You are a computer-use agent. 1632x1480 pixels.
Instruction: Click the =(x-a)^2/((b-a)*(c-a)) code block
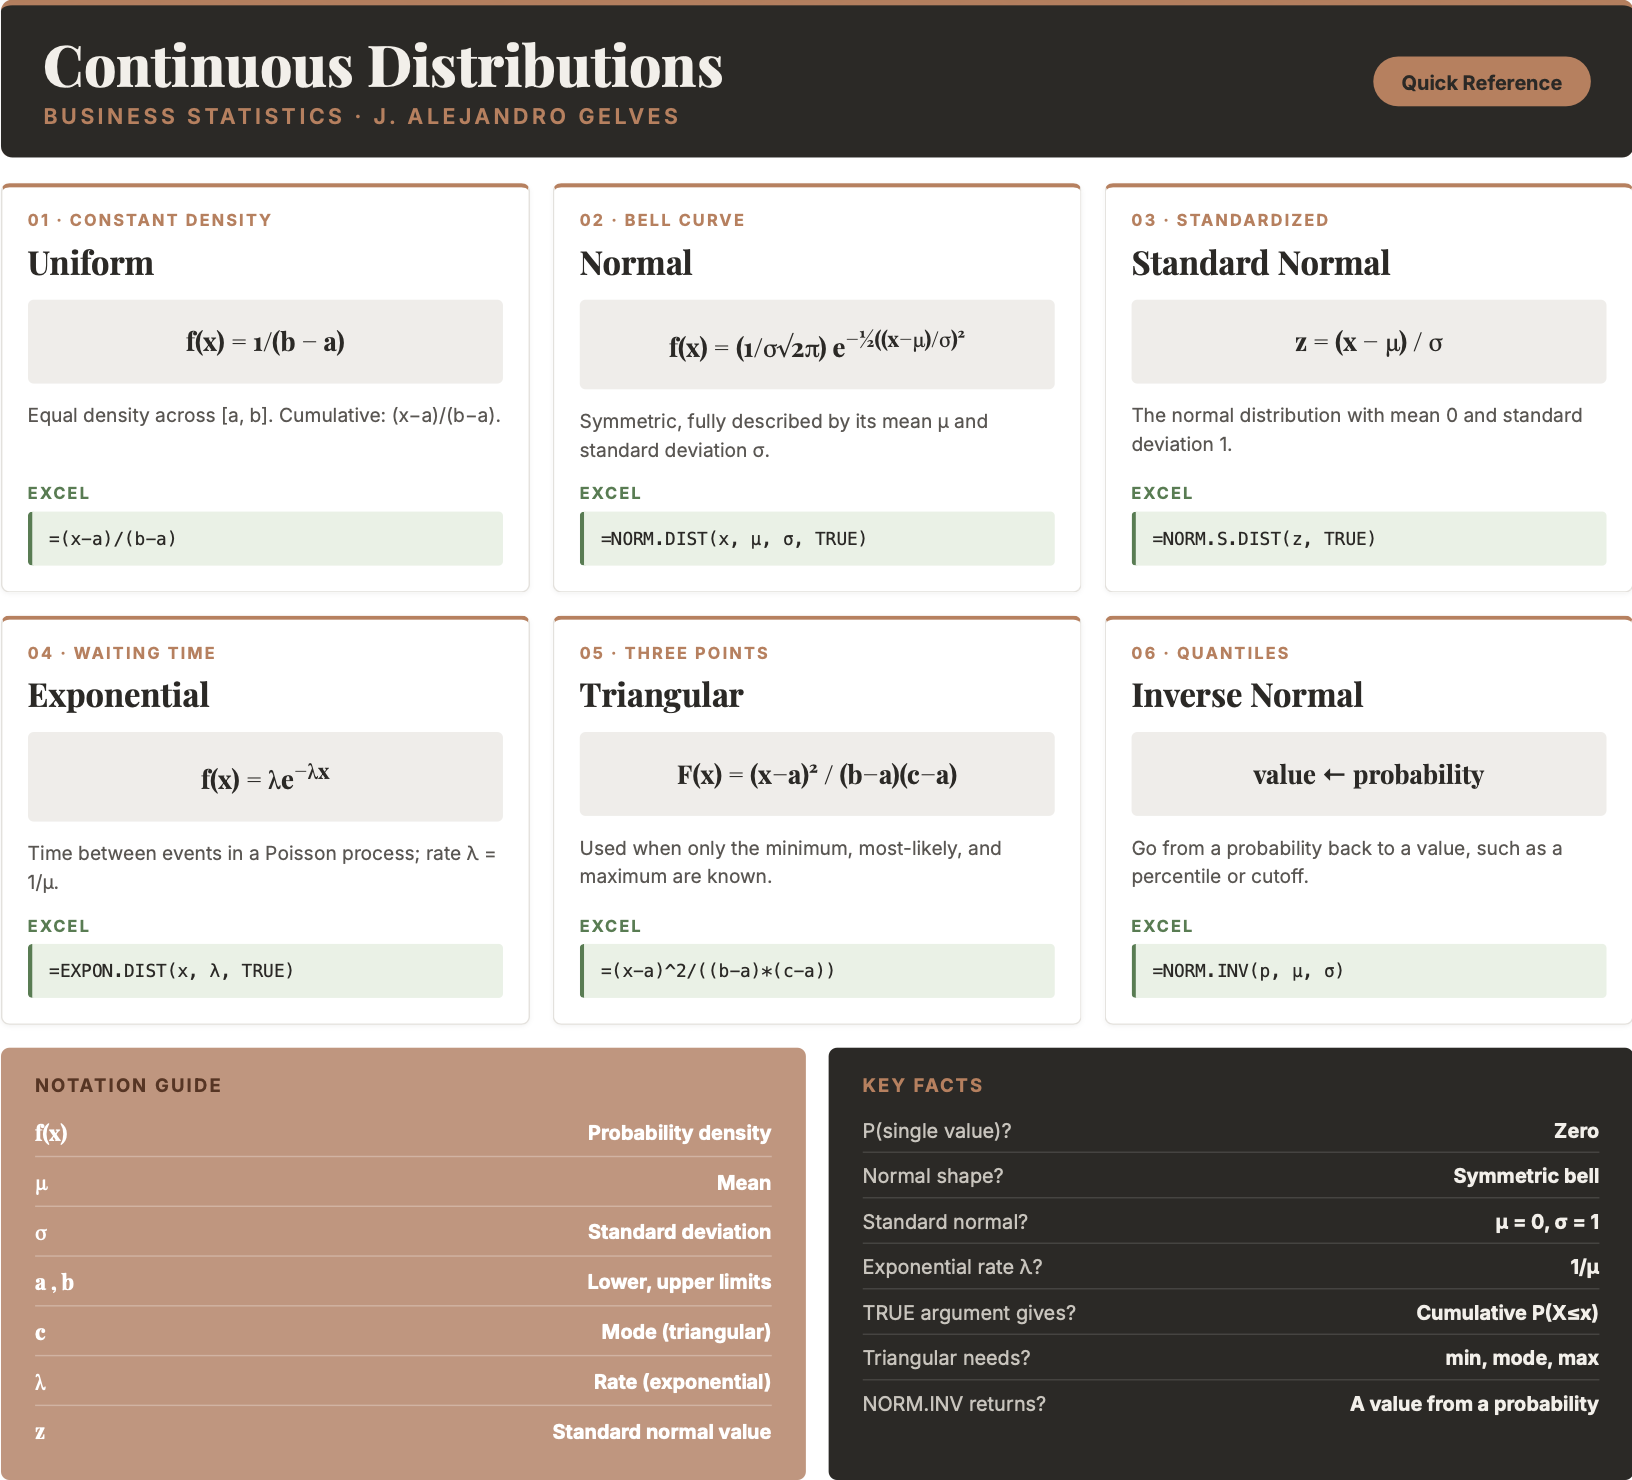pyautogui.click(x=817, y=970)
